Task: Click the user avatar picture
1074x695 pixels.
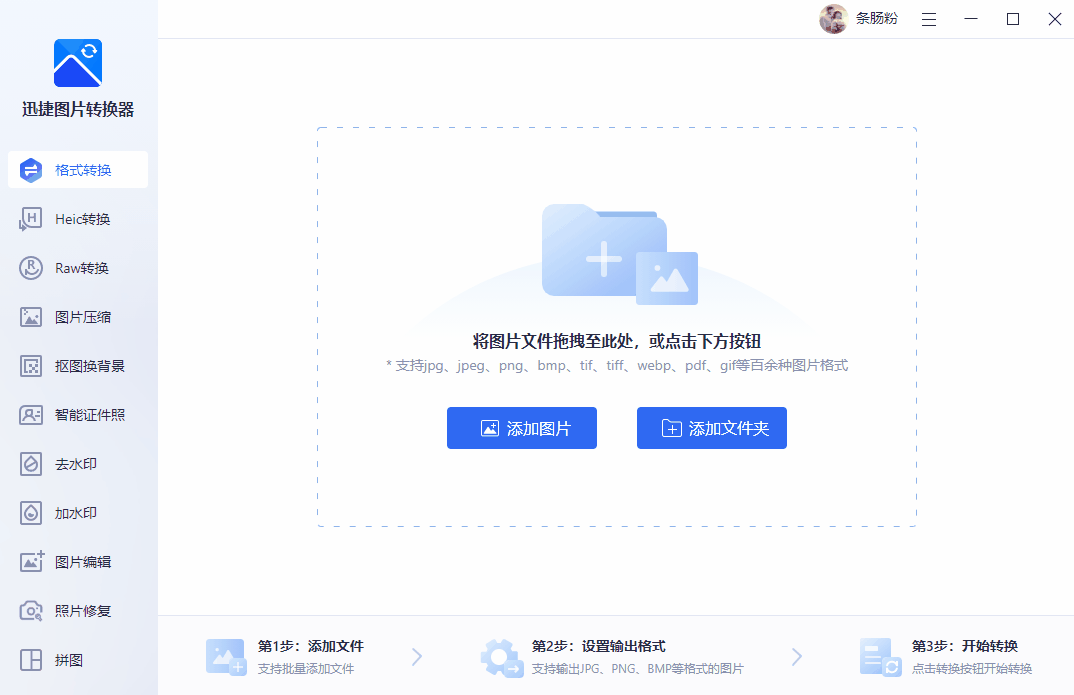Action: [834, 19]
